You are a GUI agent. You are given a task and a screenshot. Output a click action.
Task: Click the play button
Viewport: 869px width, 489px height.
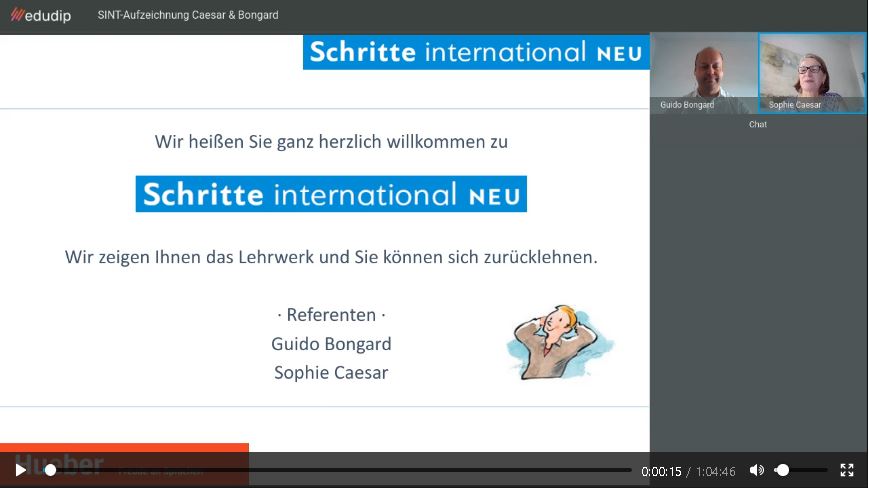[x=21, y=470]
